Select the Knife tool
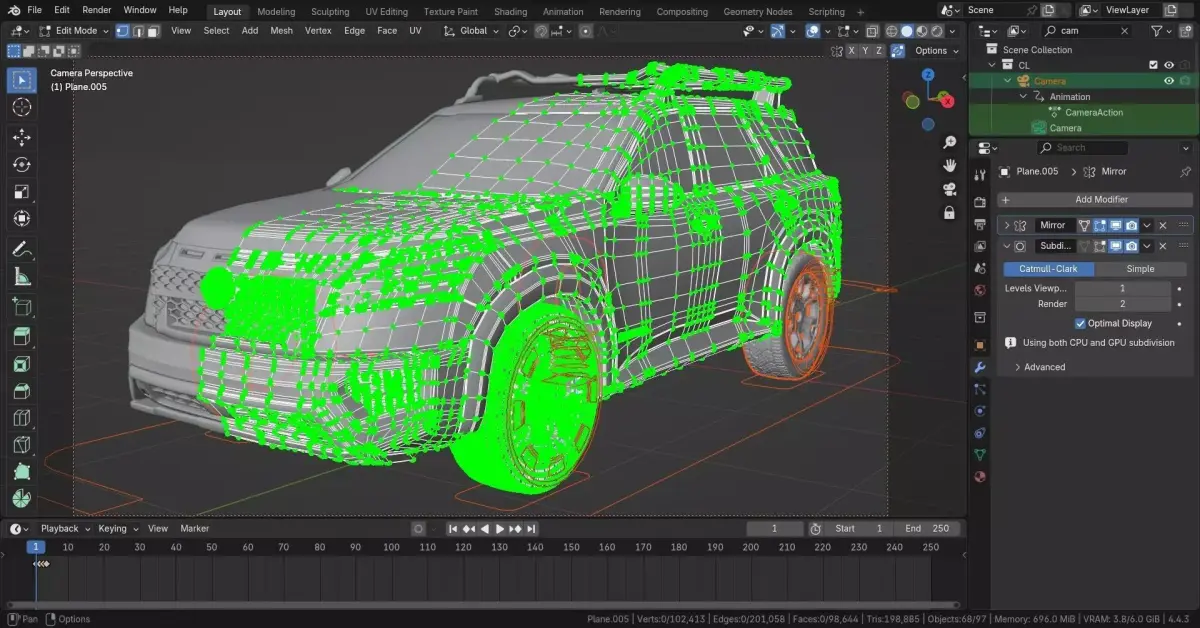The width and height of the screenshot is (1200, 628). click(x=22, y=445)
